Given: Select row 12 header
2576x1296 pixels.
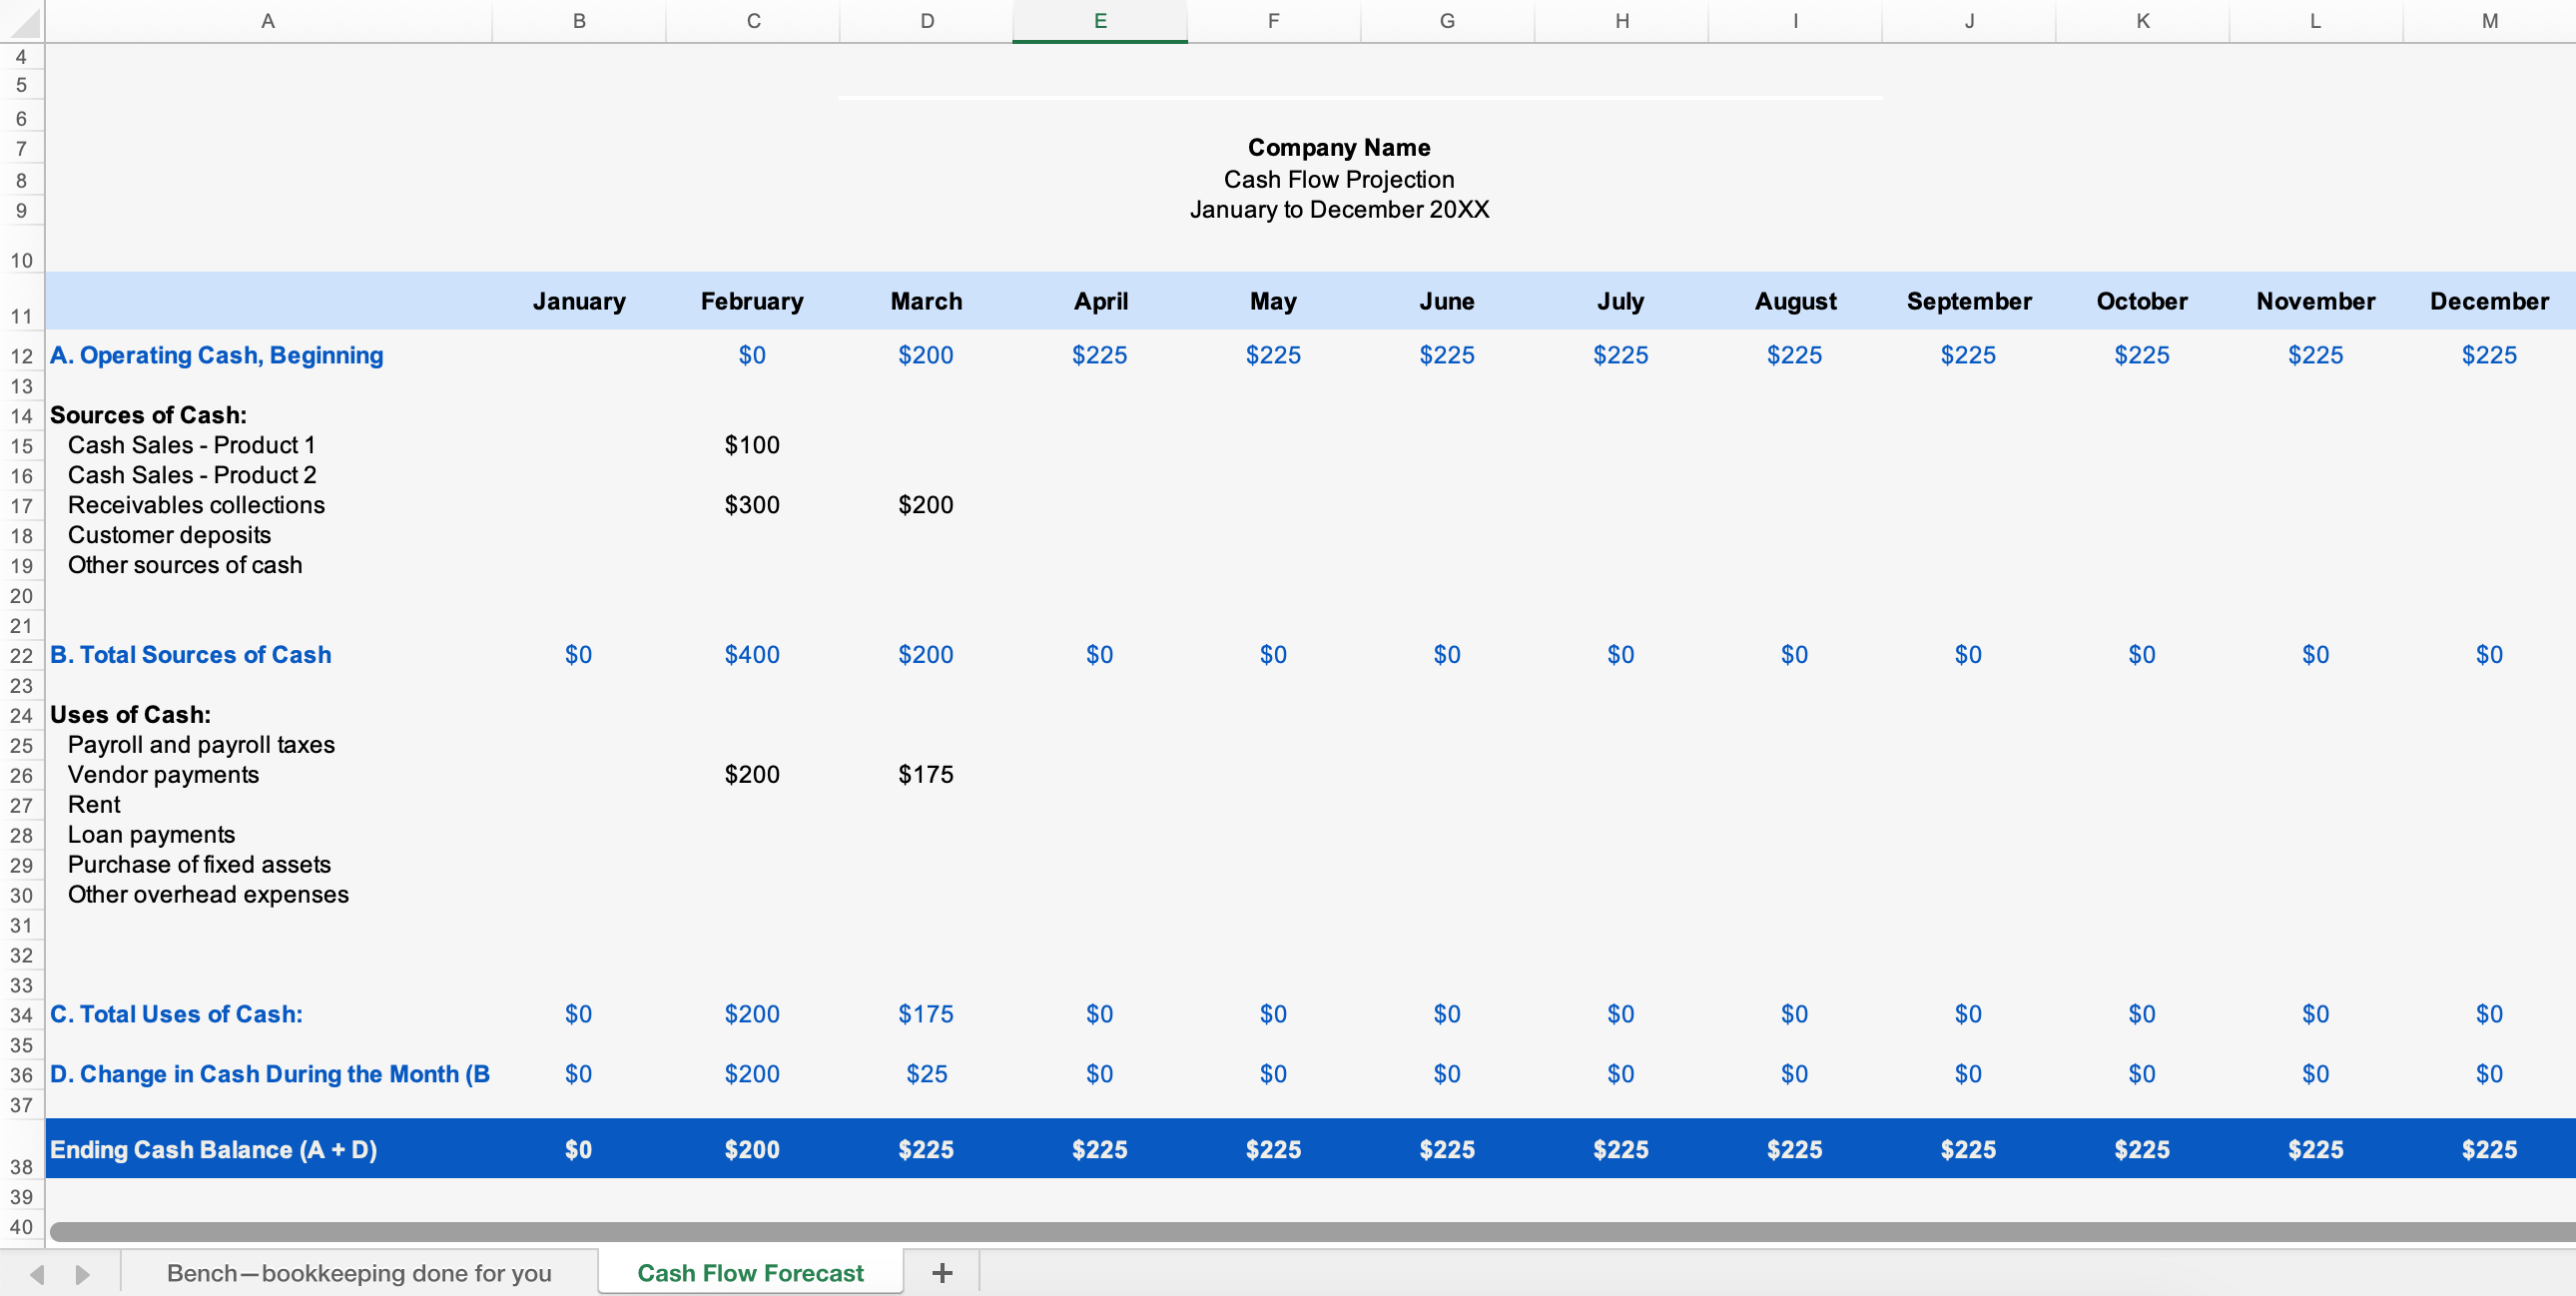Looking at the screenshot, I should coord(22,356).
